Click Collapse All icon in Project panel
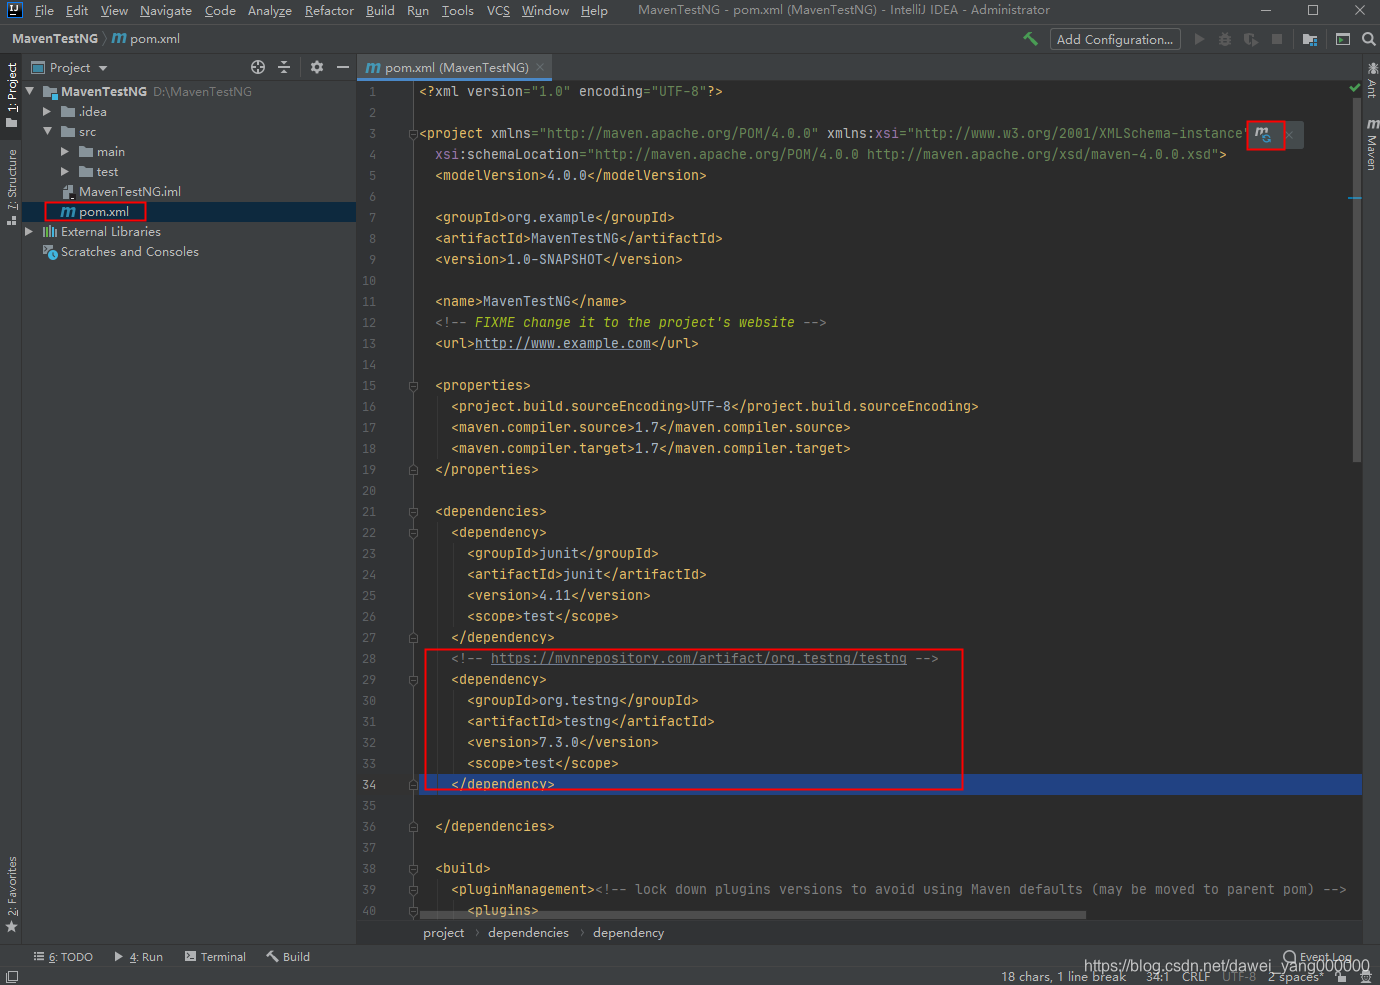 click(284, 67)
